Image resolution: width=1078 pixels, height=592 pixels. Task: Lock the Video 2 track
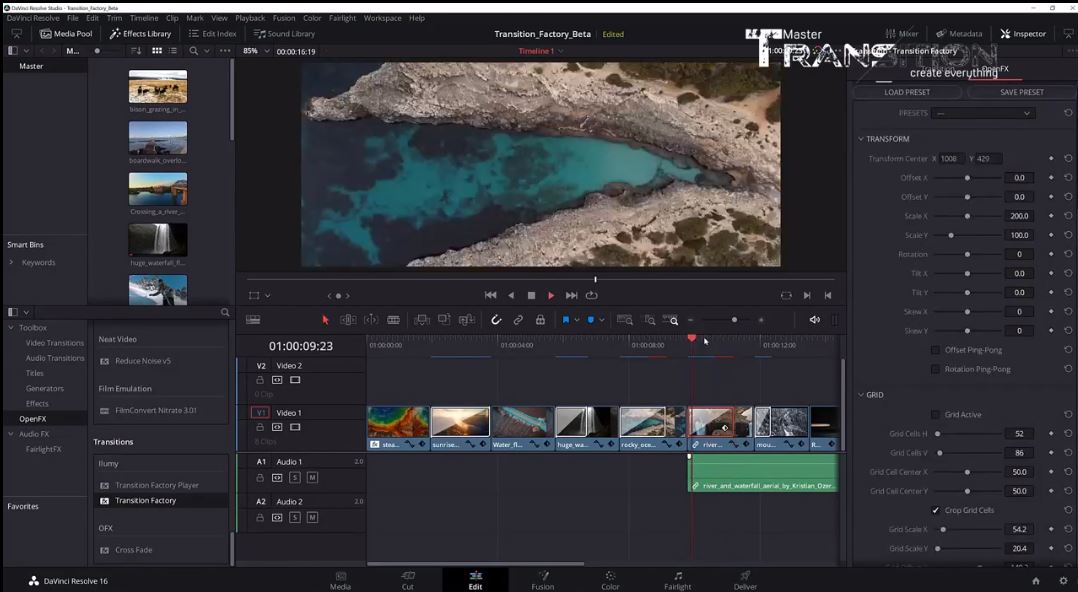click(x=260, y=380)
